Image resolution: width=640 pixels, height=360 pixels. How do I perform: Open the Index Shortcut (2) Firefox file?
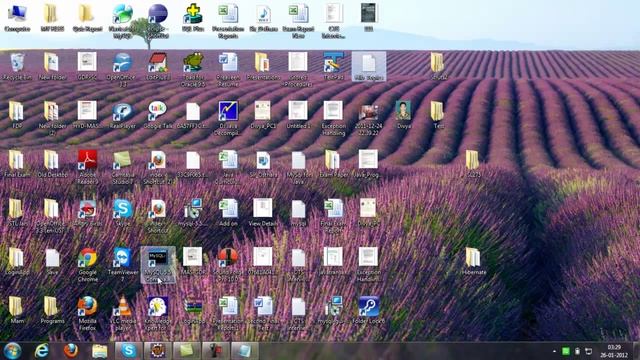(x=158, y=167)
